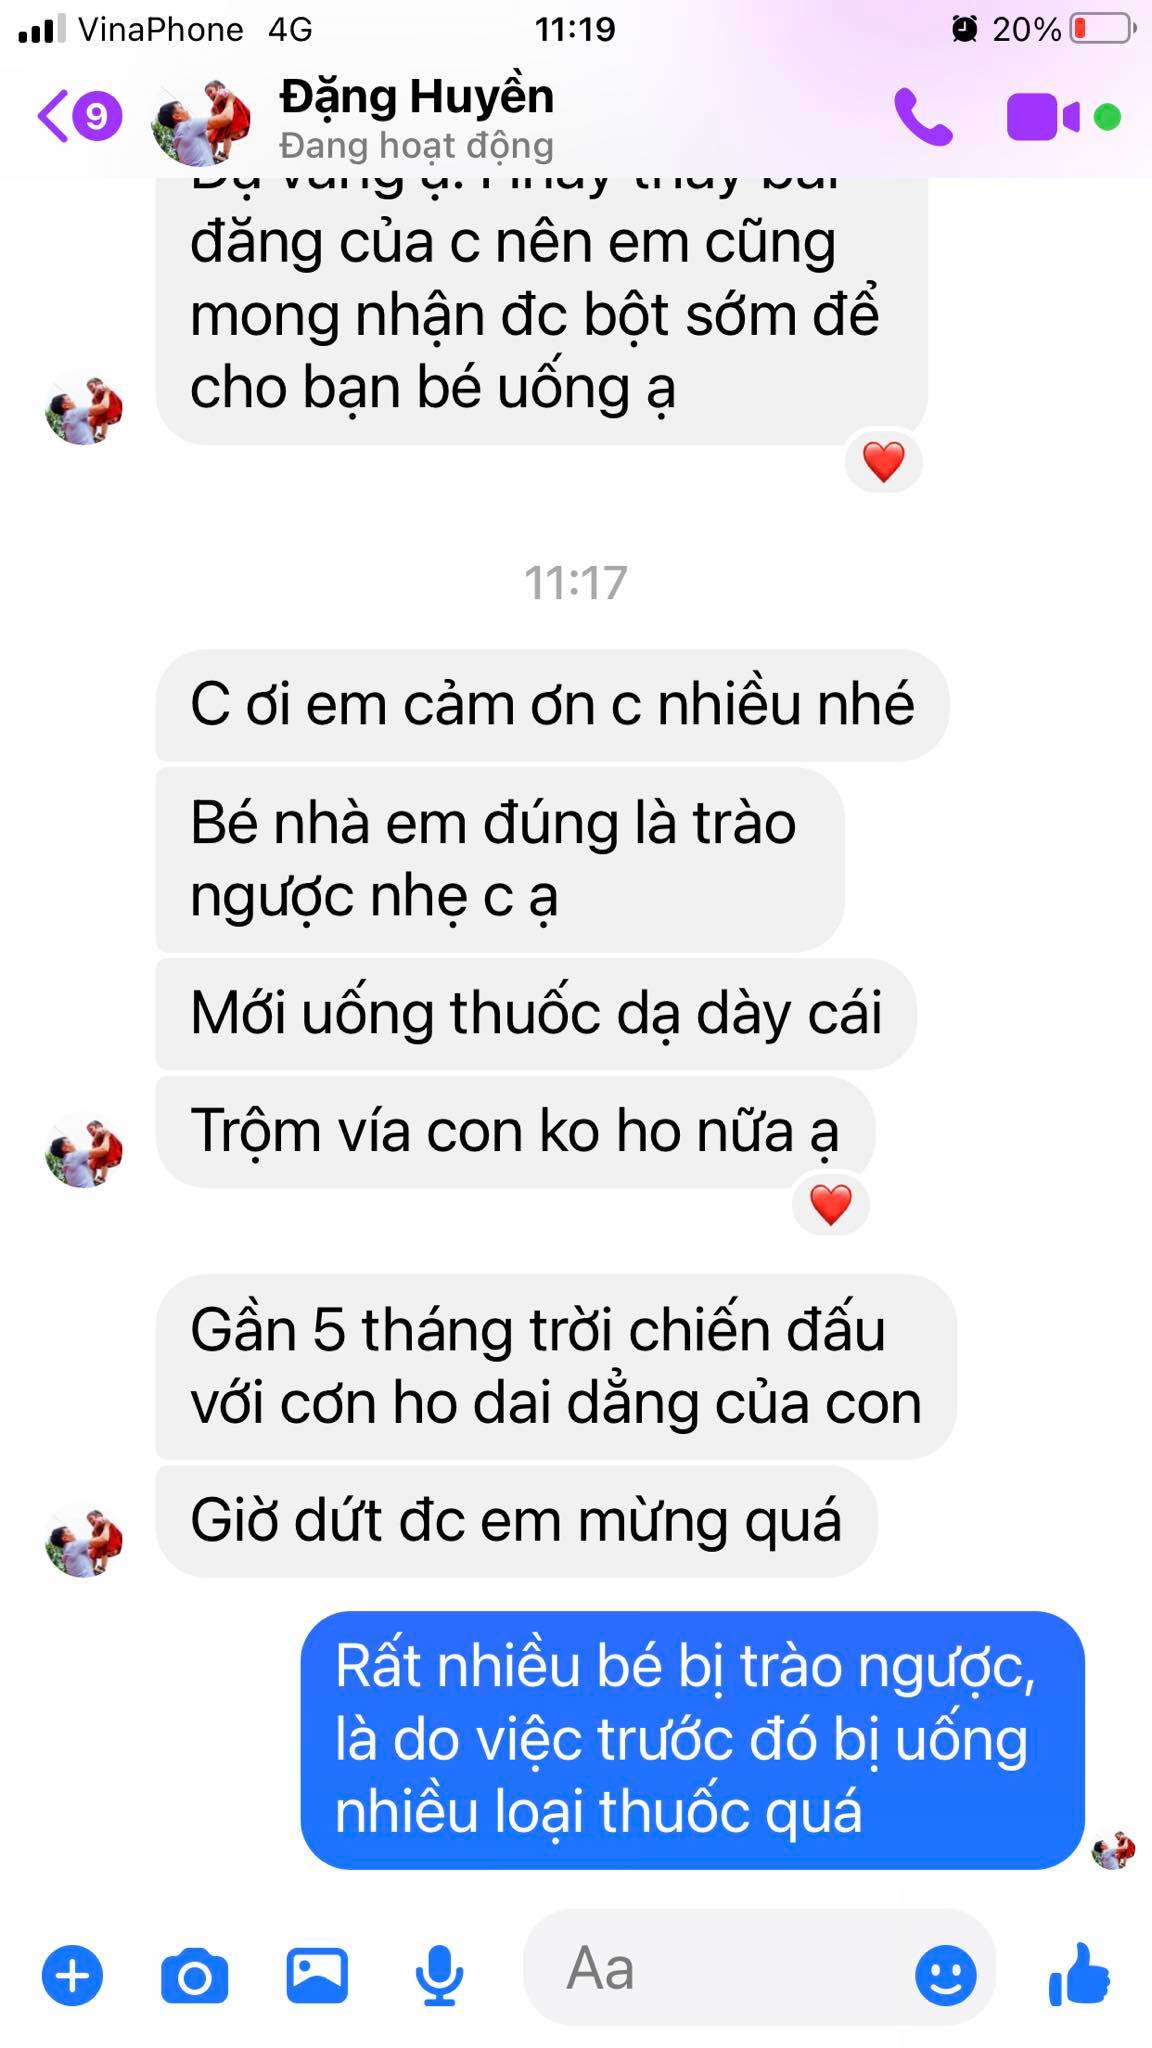This screenshot has height=2048, width=1152.
Task: Tap small seen-receipt avatar under blue message
Action: click(x=1114, y=1850)
